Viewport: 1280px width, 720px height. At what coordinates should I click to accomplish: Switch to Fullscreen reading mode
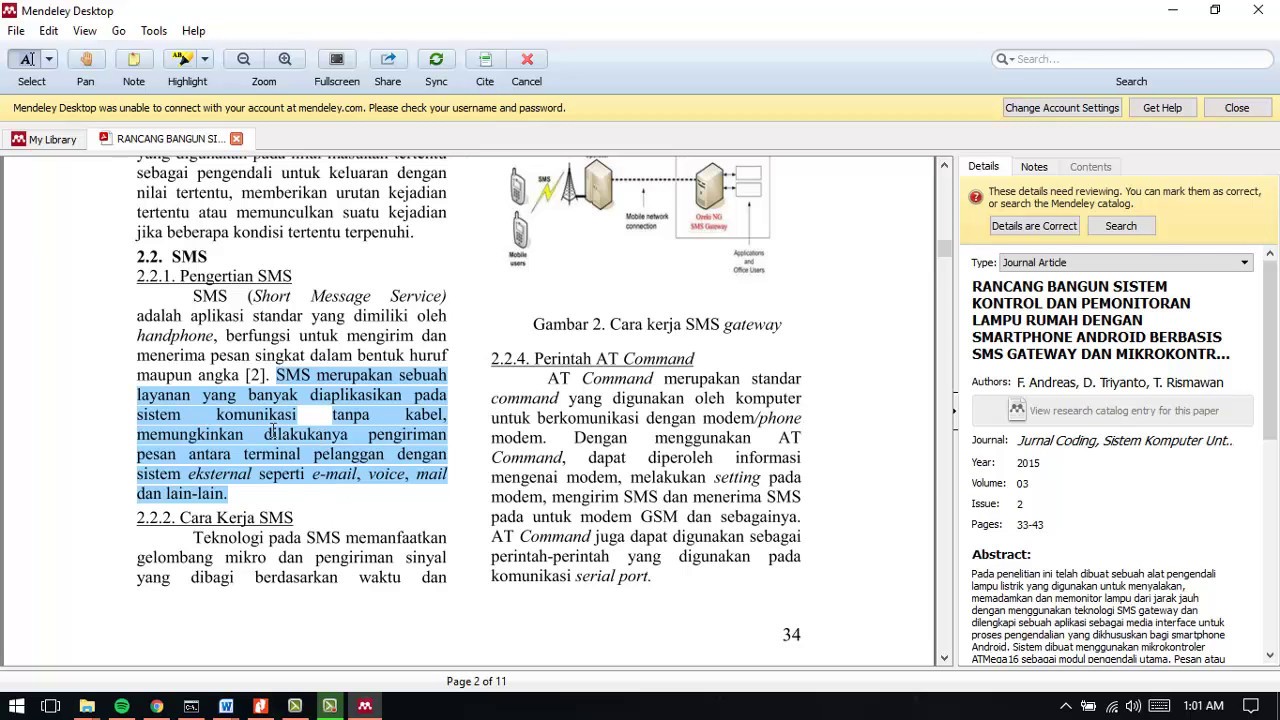pyautogui.click(x=337, y=59)
